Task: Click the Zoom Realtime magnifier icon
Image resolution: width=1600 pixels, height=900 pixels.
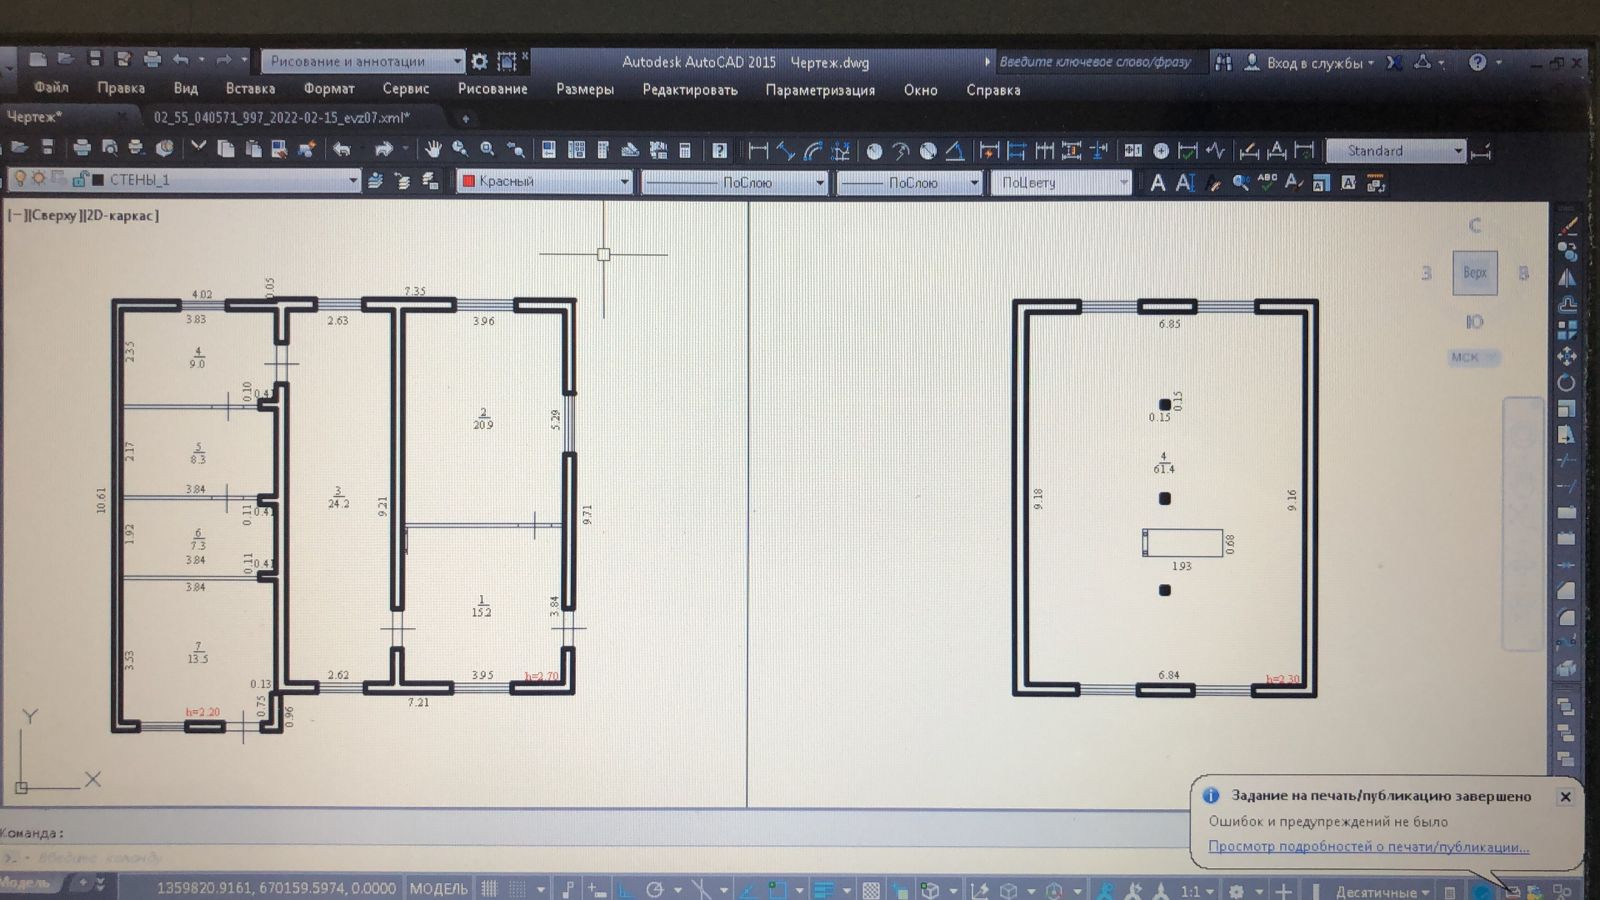Action: click(x=460, y=150)
